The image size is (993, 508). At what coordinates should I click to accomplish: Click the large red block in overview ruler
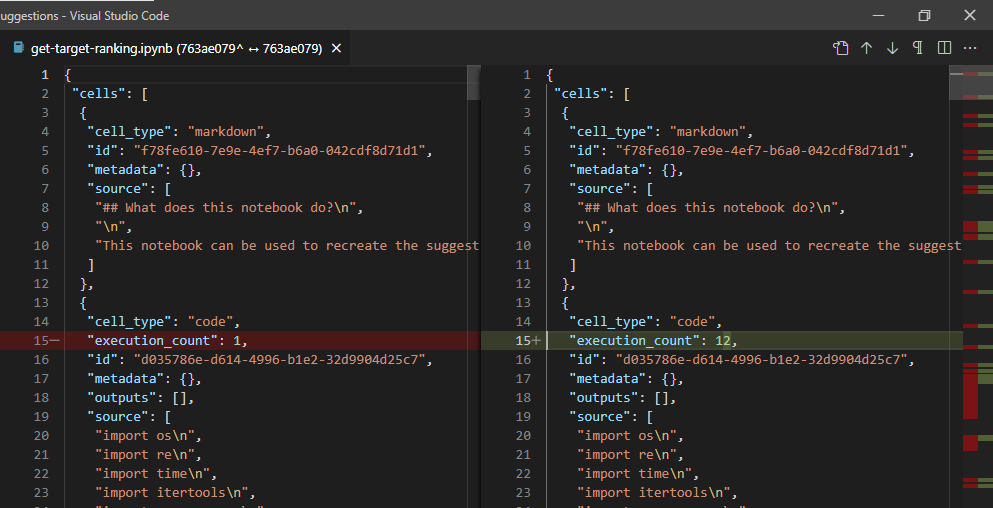(970, 397)
